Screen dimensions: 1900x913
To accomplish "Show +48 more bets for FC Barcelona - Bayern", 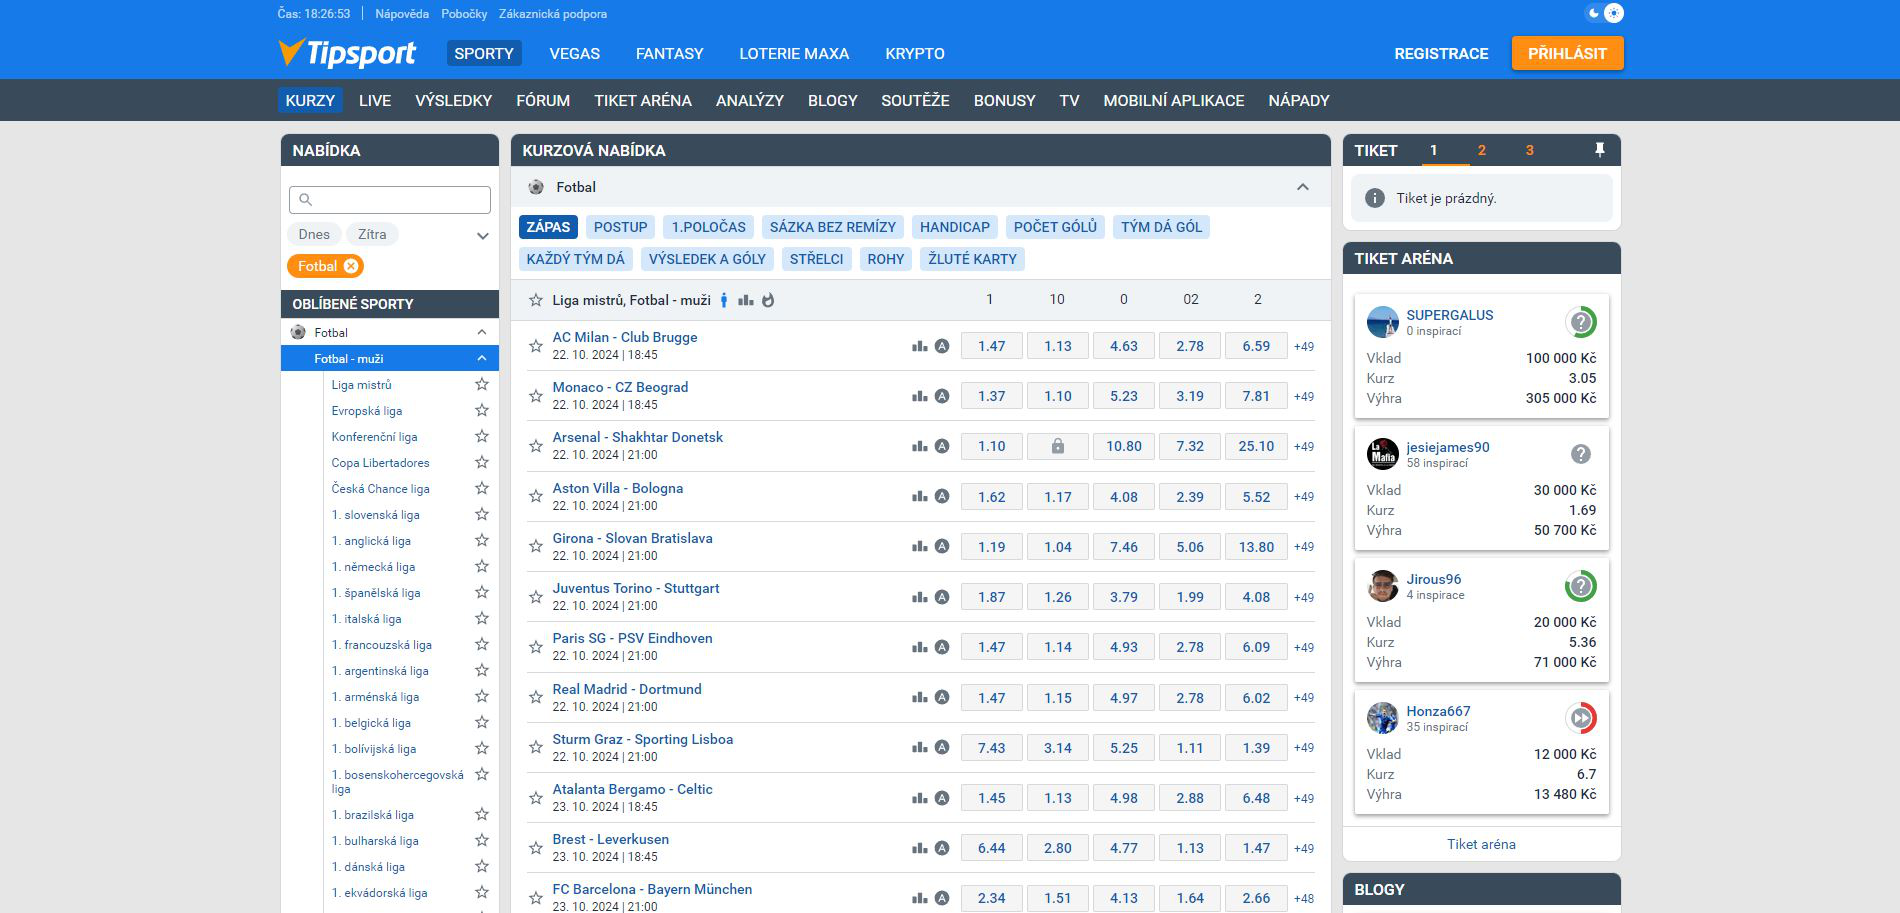I will (1304, 898).
